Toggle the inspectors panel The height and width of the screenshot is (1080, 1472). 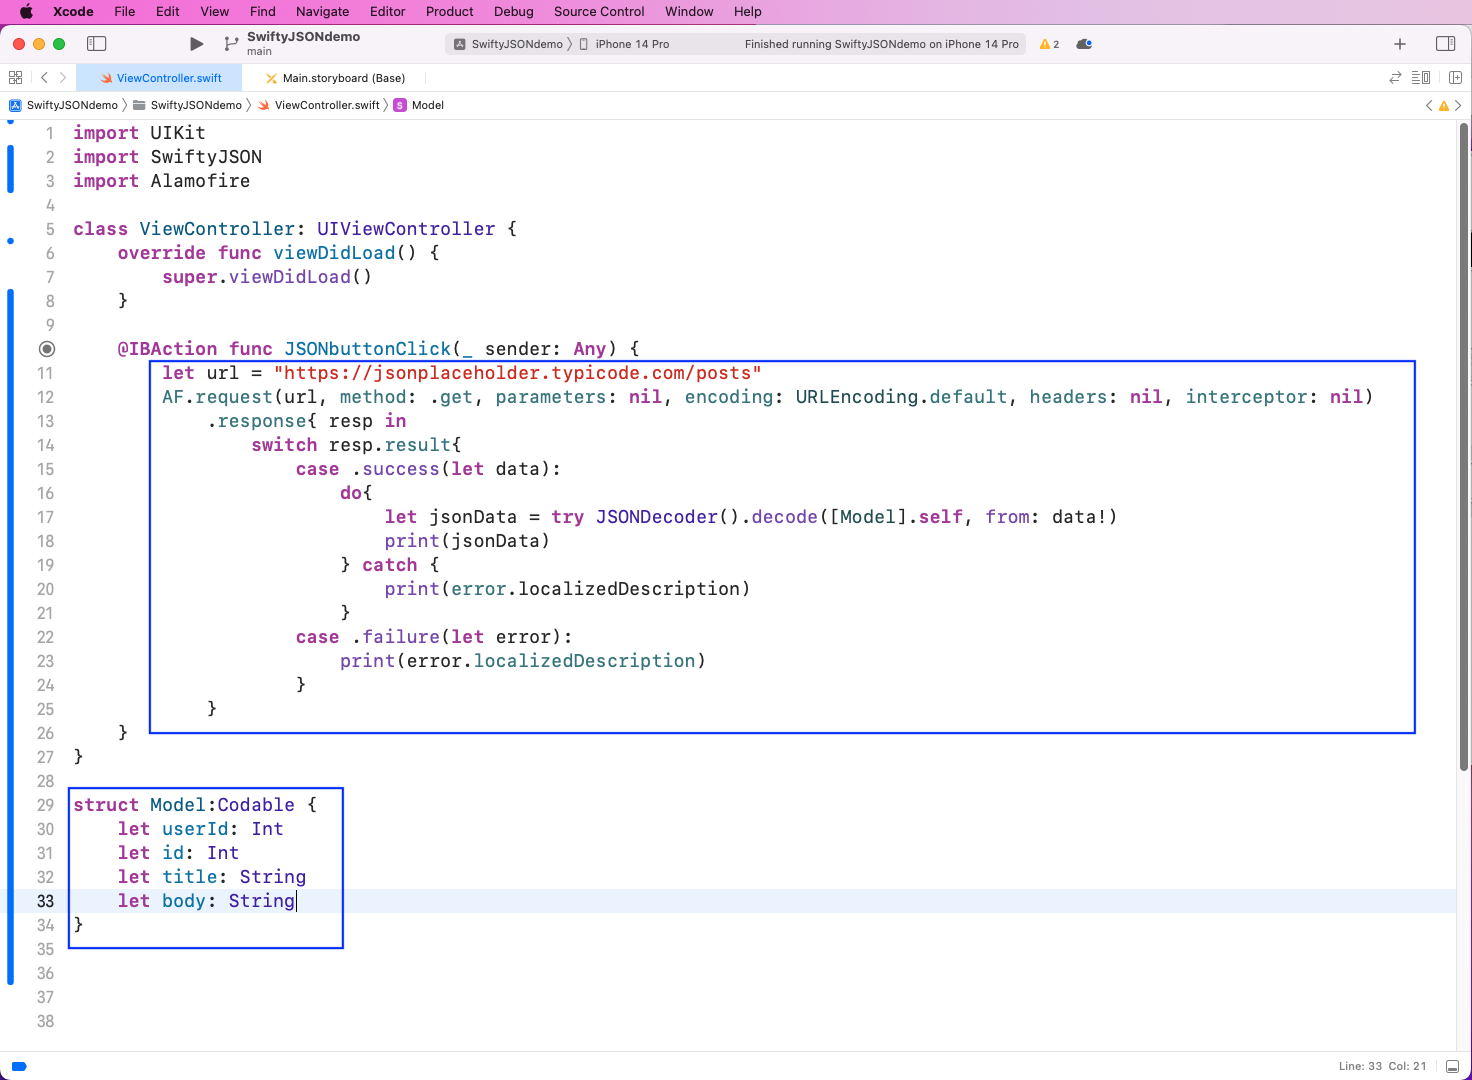1445,44
